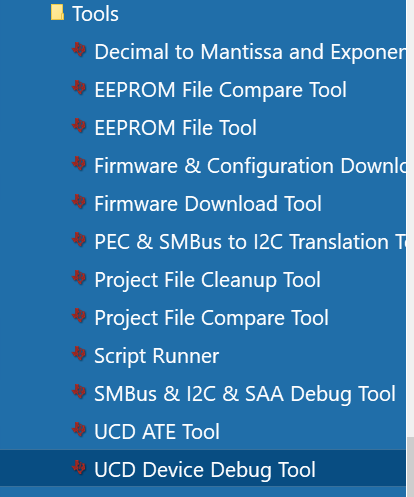414x497 pixels.
Task: Click the icon beside Project File Cleanup Tool
Action: pyautogui.click(x=79, y=278)
